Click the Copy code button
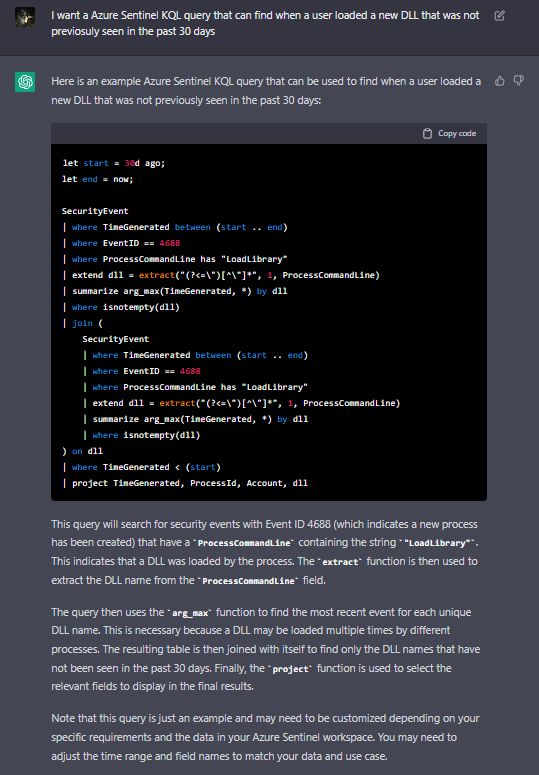Screen dimensions: 539x775 [x=450, y=133]
